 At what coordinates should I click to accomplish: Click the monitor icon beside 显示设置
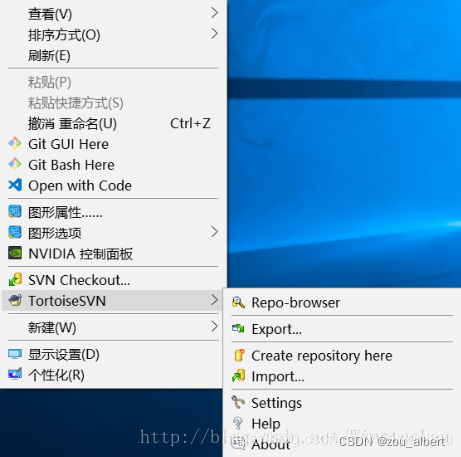click(x=15, y=354)
